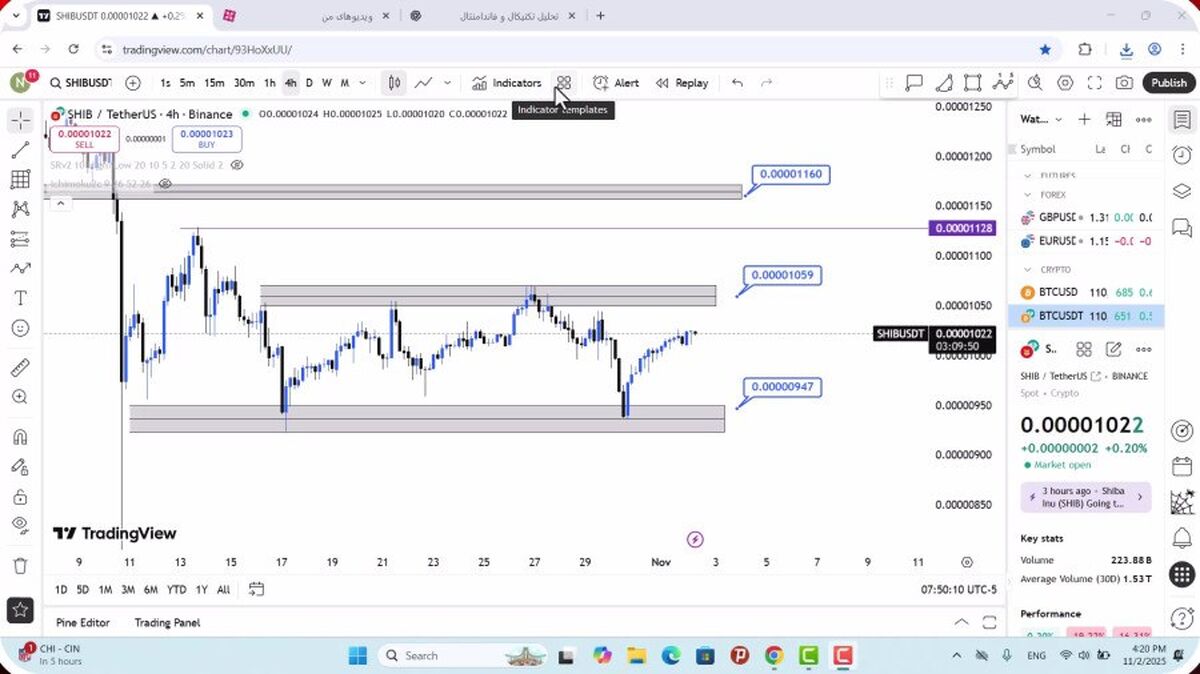Click the Redo arrow
Screen dimensions: 1200x674
(767, 83)
